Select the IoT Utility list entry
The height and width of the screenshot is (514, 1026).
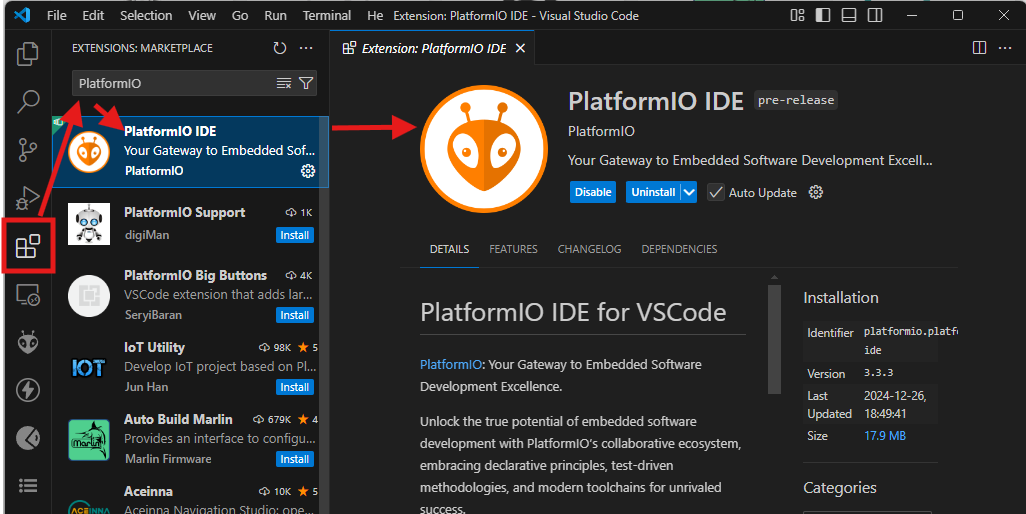[x=186, y=368]
